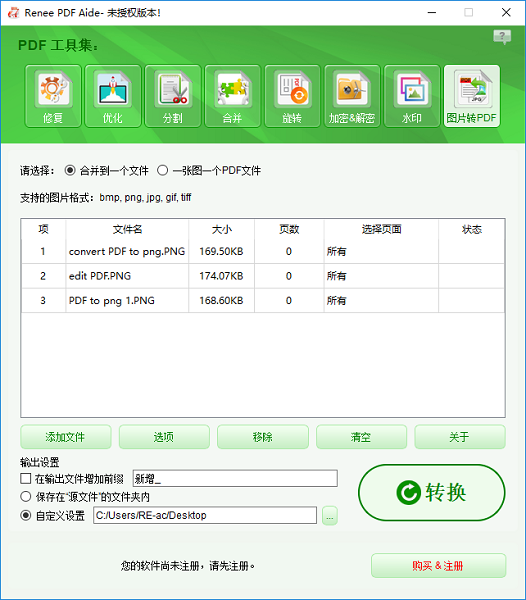Select the 合并 (Merge) puzzle tool

coord(233,96)
